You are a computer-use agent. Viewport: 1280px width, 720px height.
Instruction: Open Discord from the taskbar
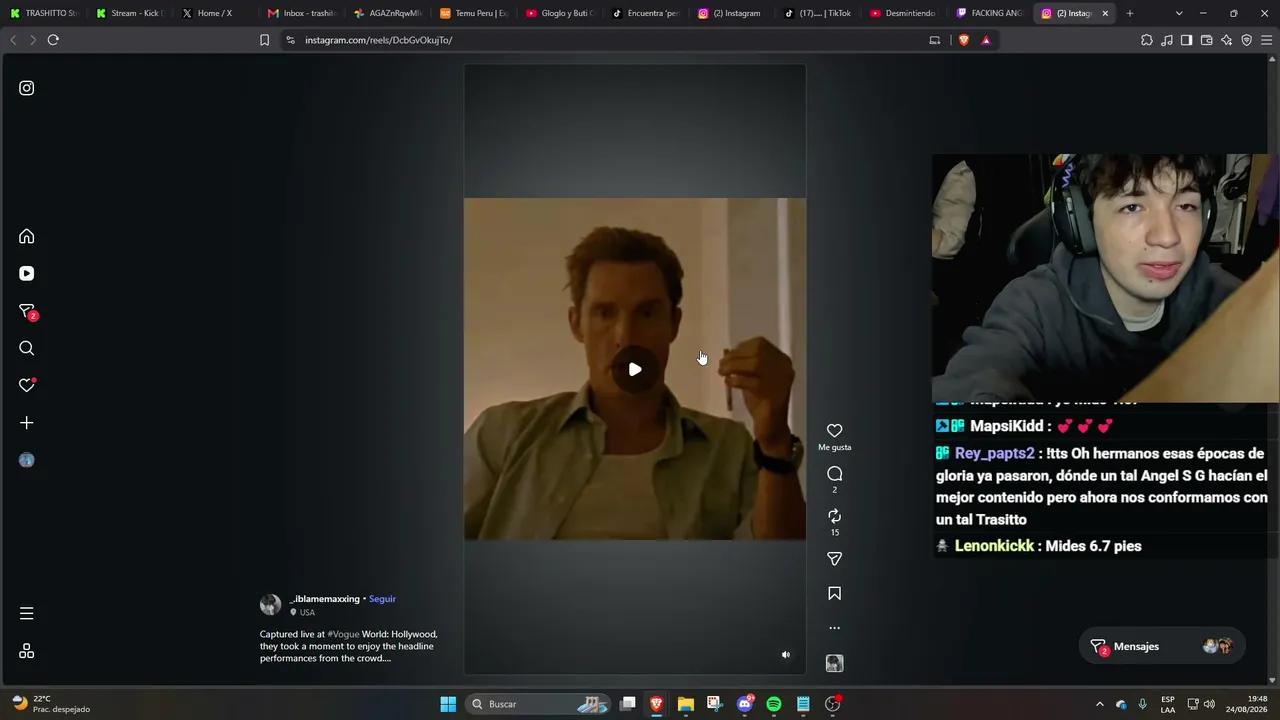pos(745,704)
